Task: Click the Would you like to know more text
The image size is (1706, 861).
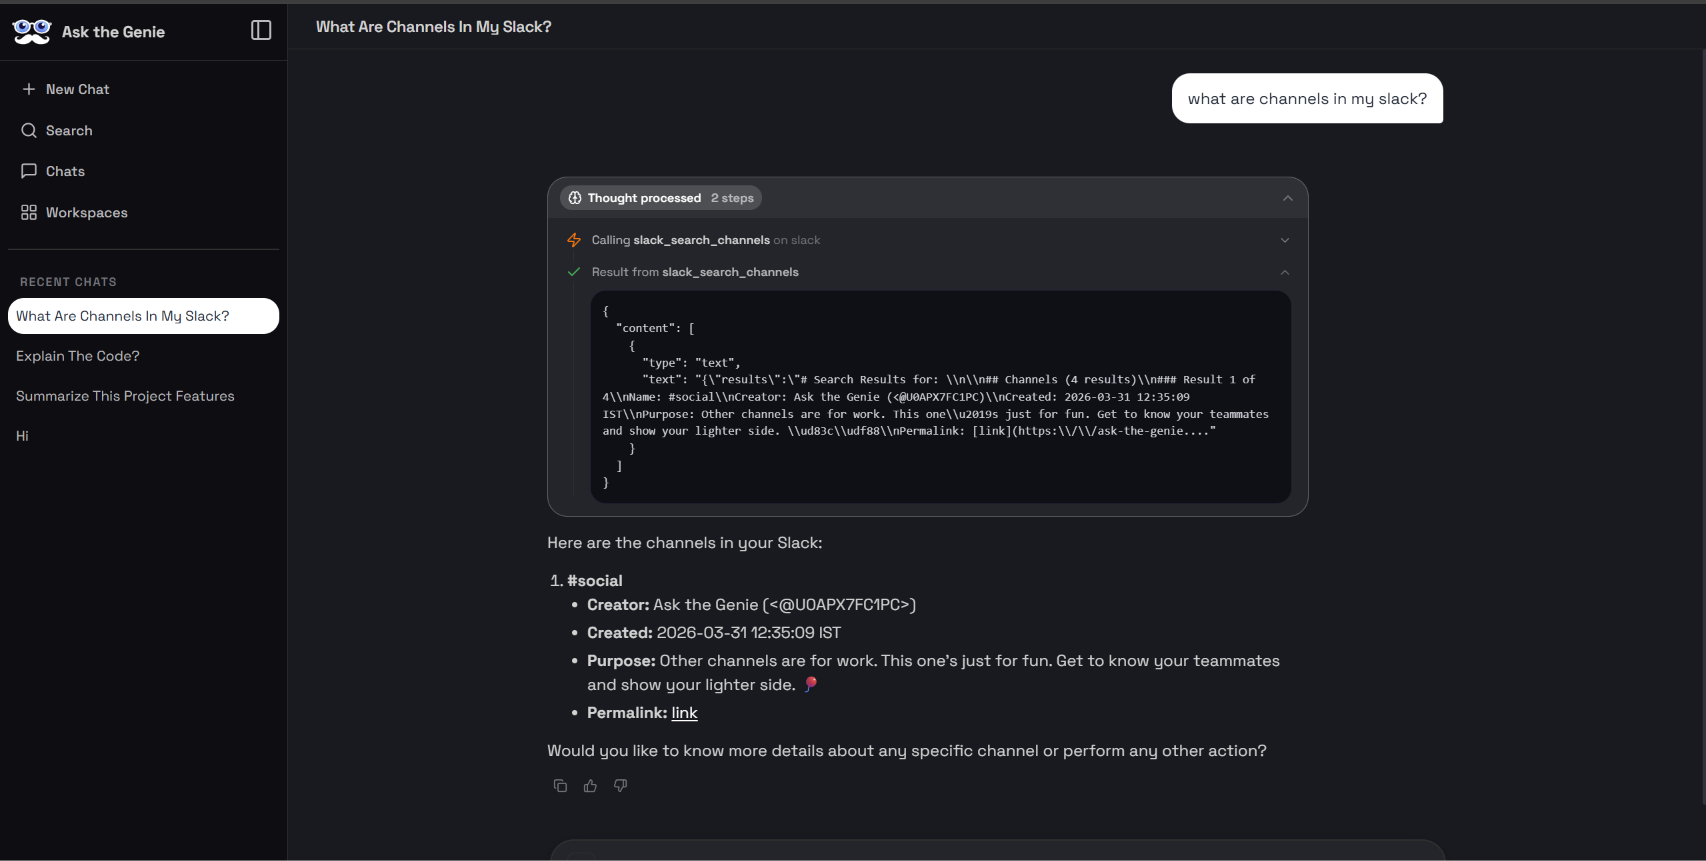Action: (x=906, y=751)
